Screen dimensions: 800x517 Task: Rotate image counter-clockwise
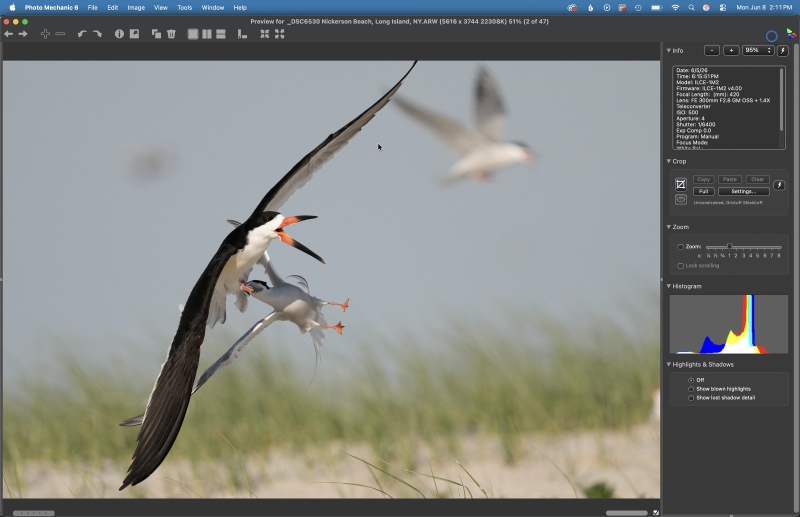click(82, 34)
